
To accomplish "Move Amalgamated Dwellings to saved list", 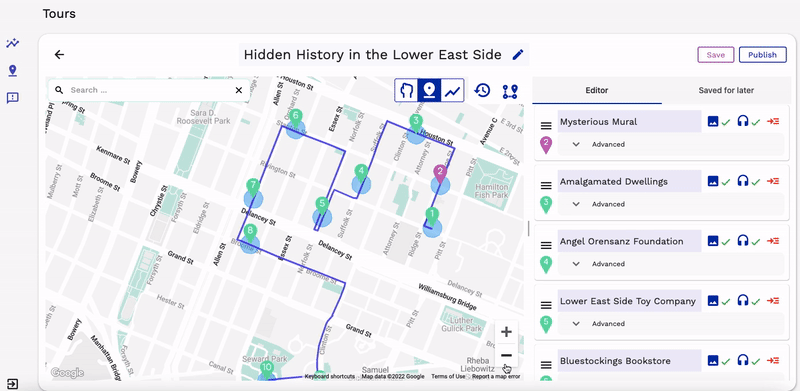I will coord(773,181).
